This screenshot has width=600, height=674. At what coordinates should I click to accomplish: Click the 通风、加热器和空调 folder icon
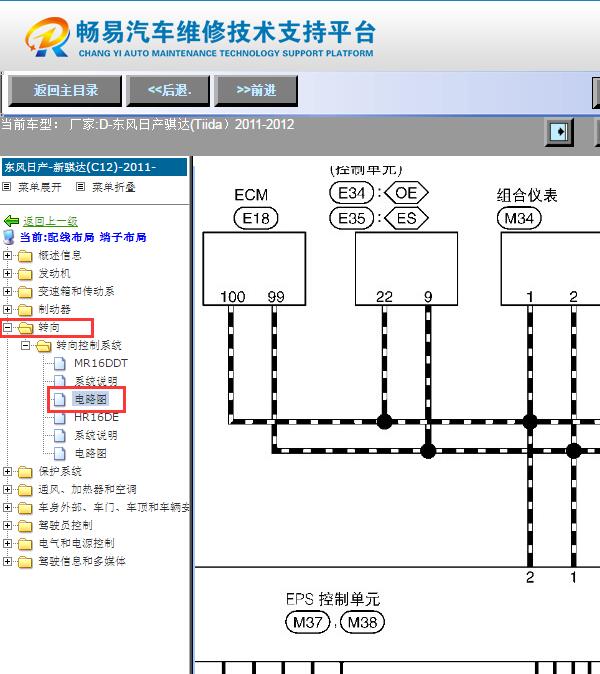tap(25, 490)
